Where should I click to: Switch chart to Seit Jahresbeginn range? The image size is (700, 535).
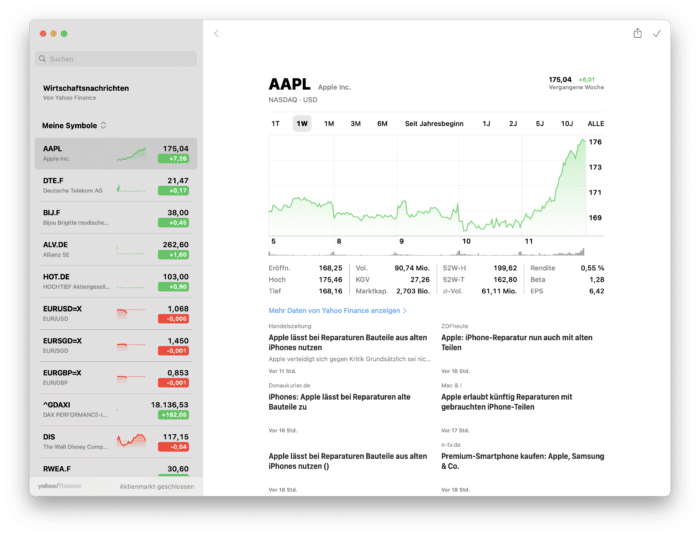434,124
